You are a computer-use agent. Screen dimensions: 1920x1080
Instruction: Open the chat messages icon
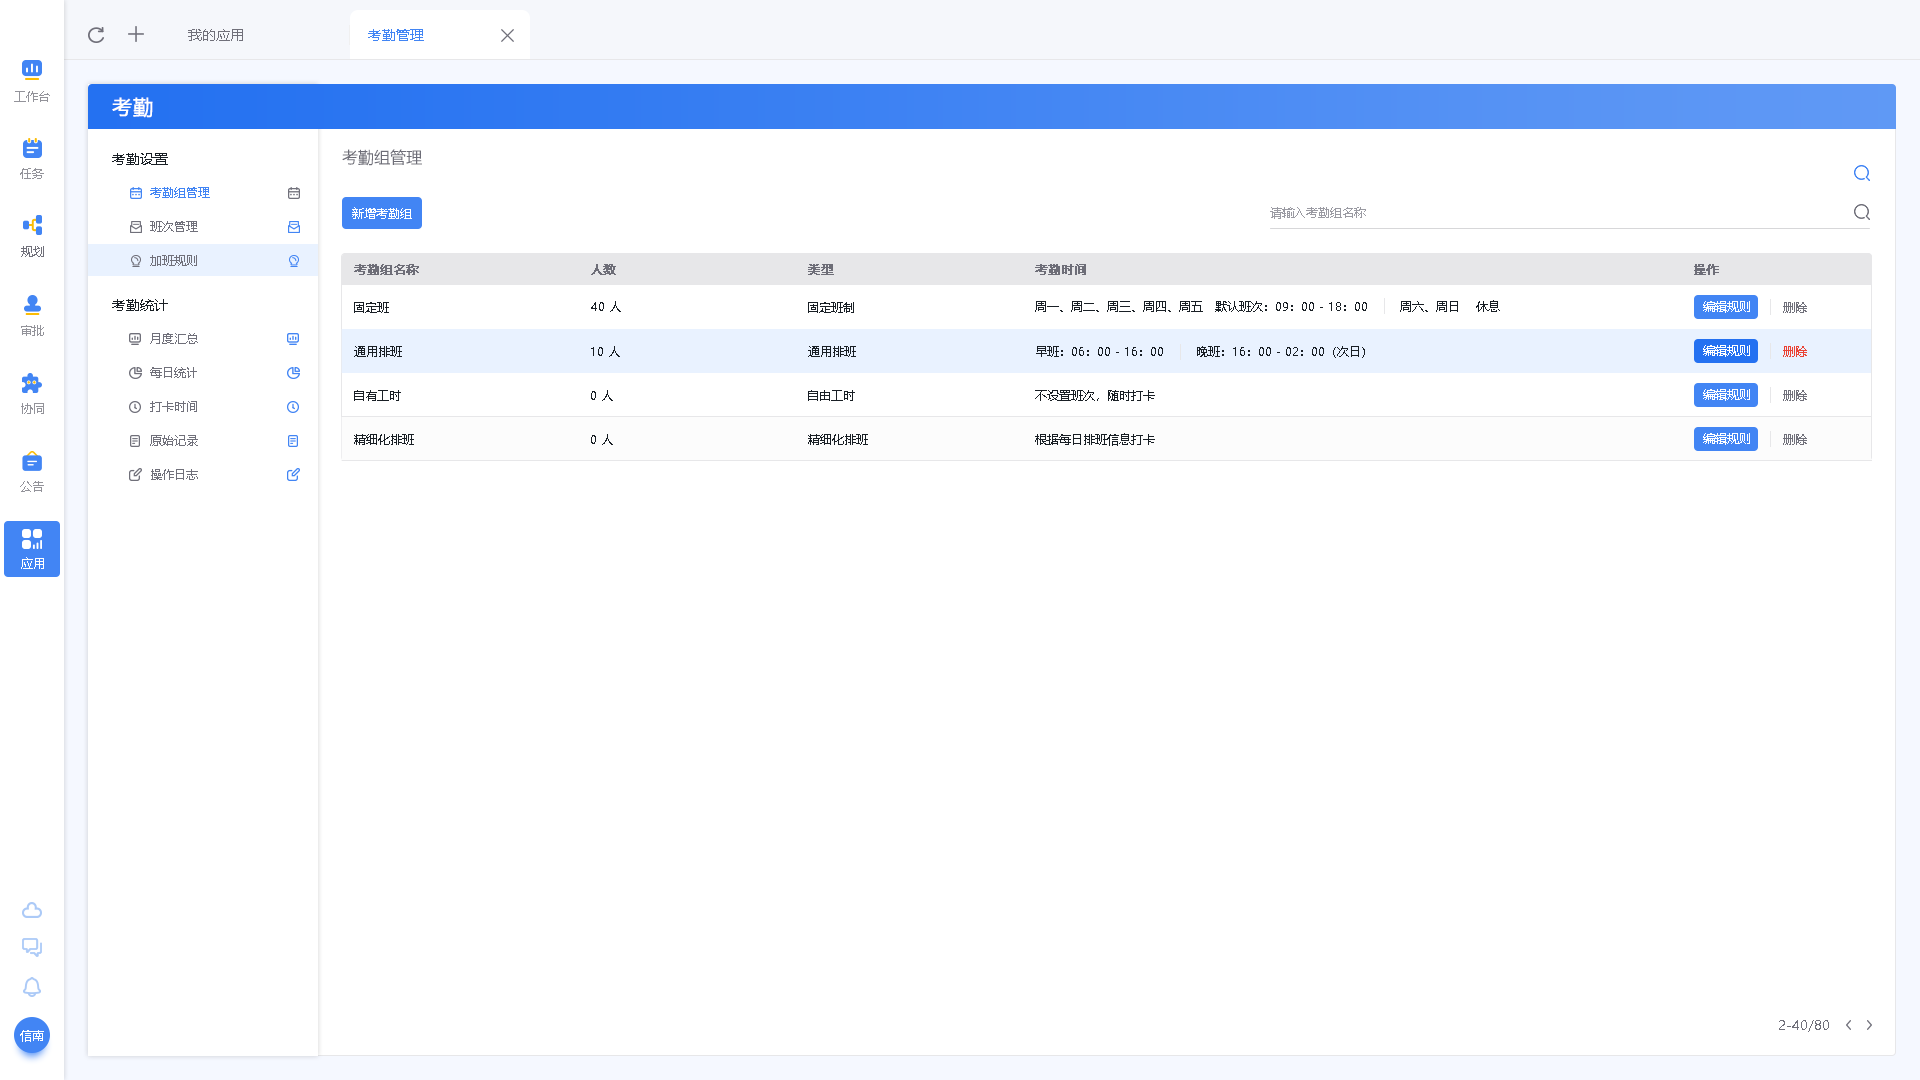coord(32,947)
